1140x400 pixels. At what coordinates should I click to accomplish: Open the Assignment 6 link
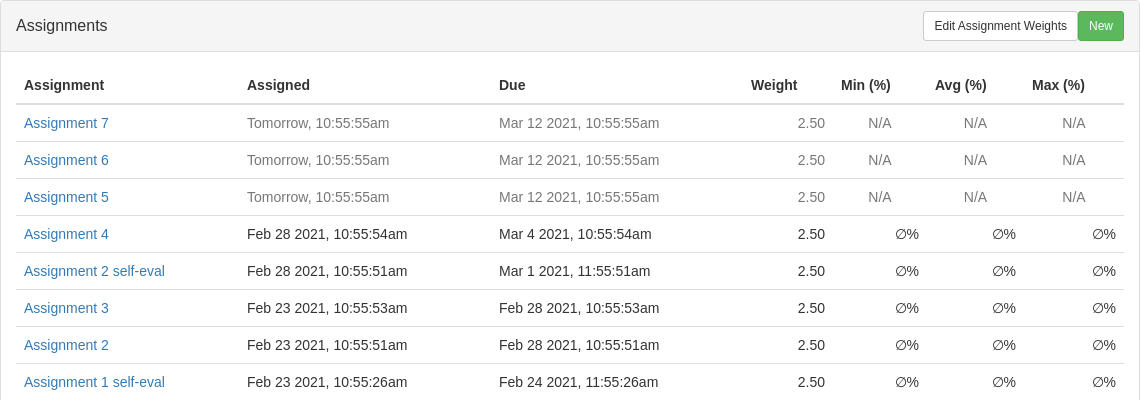(x=66, y=160)
